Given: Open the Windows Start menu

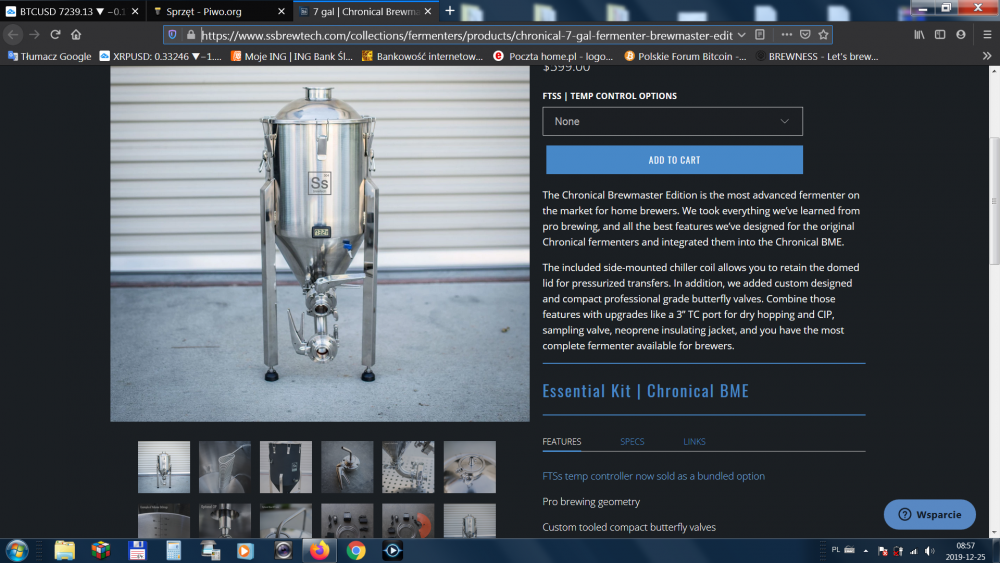Looking at the screenshot, I should click(17, 550).
